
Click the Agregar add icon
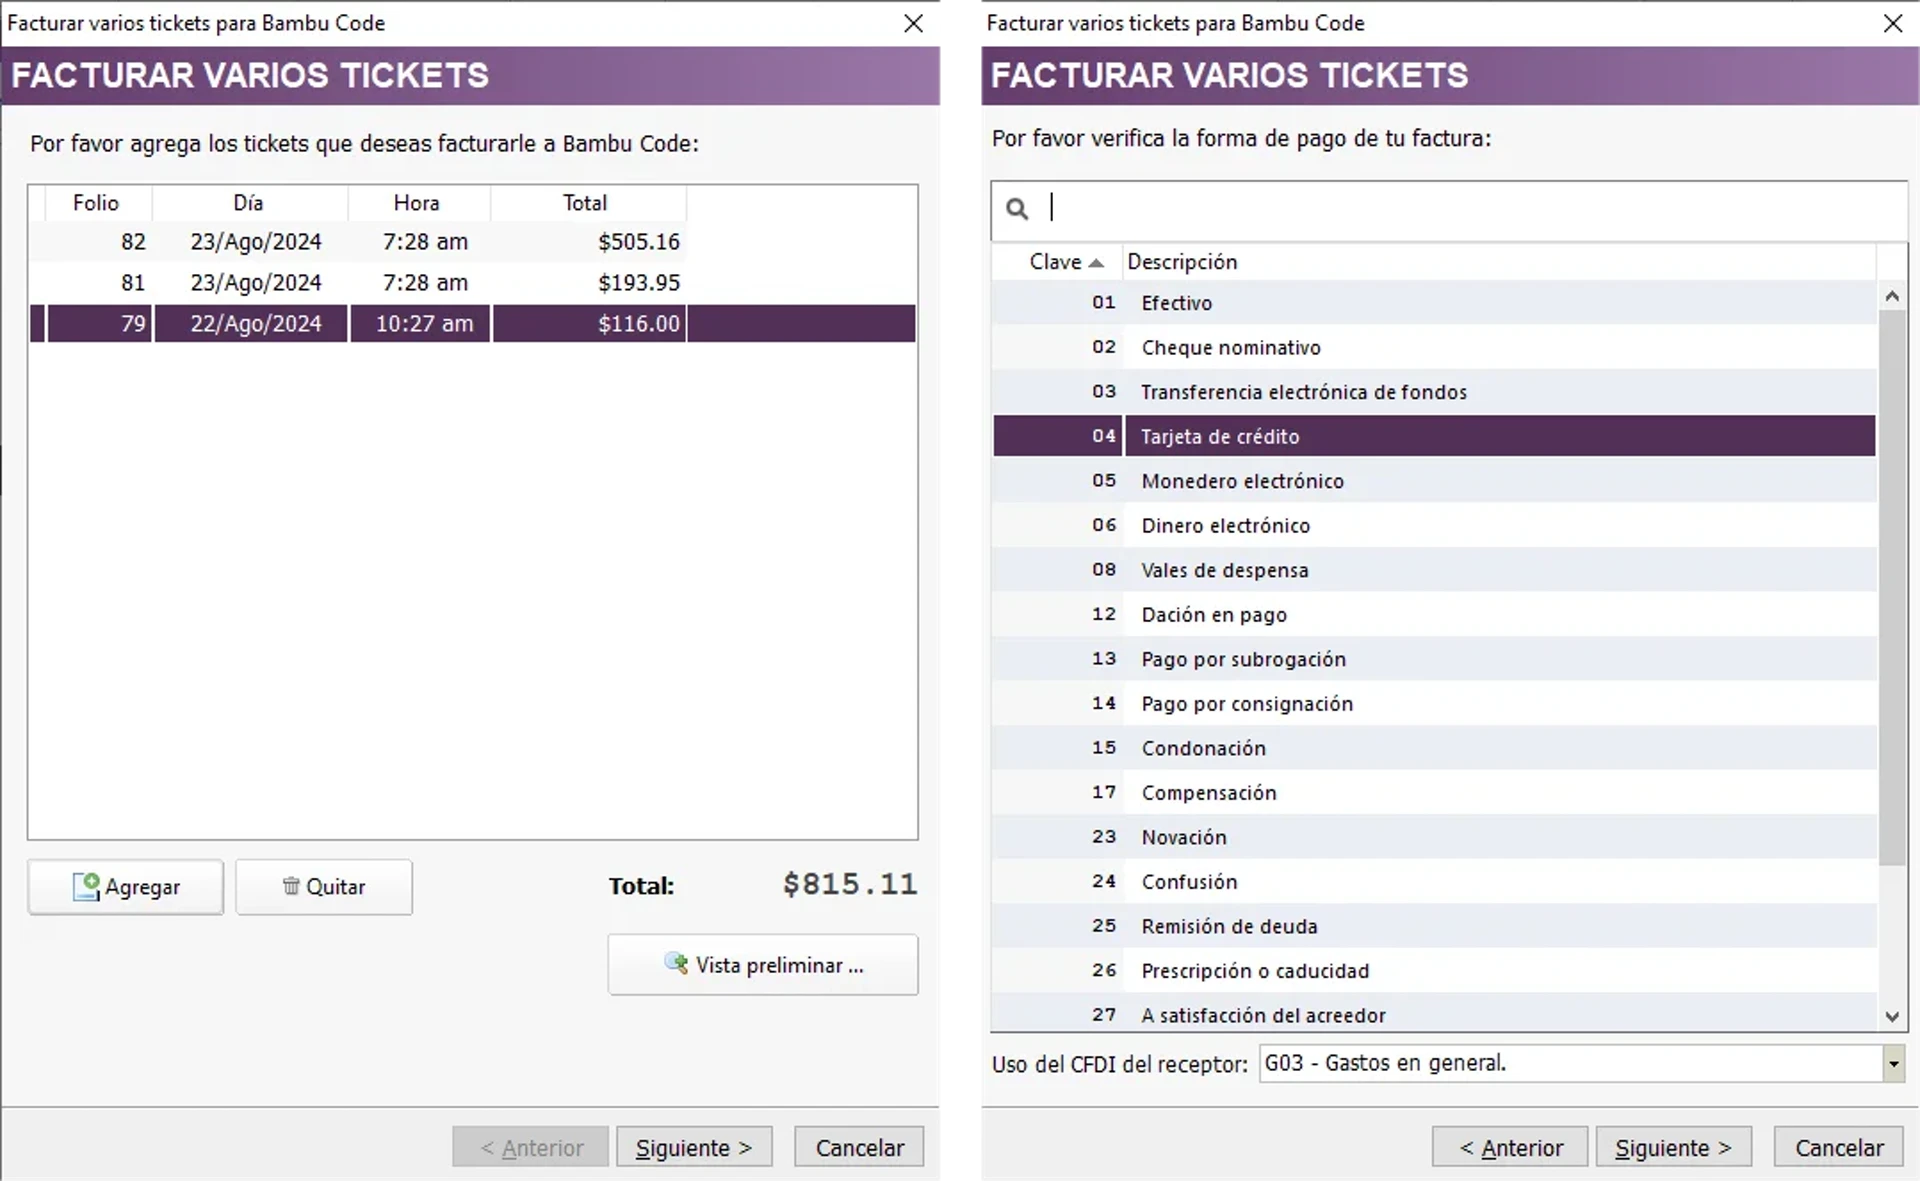(x=85, y=887)
